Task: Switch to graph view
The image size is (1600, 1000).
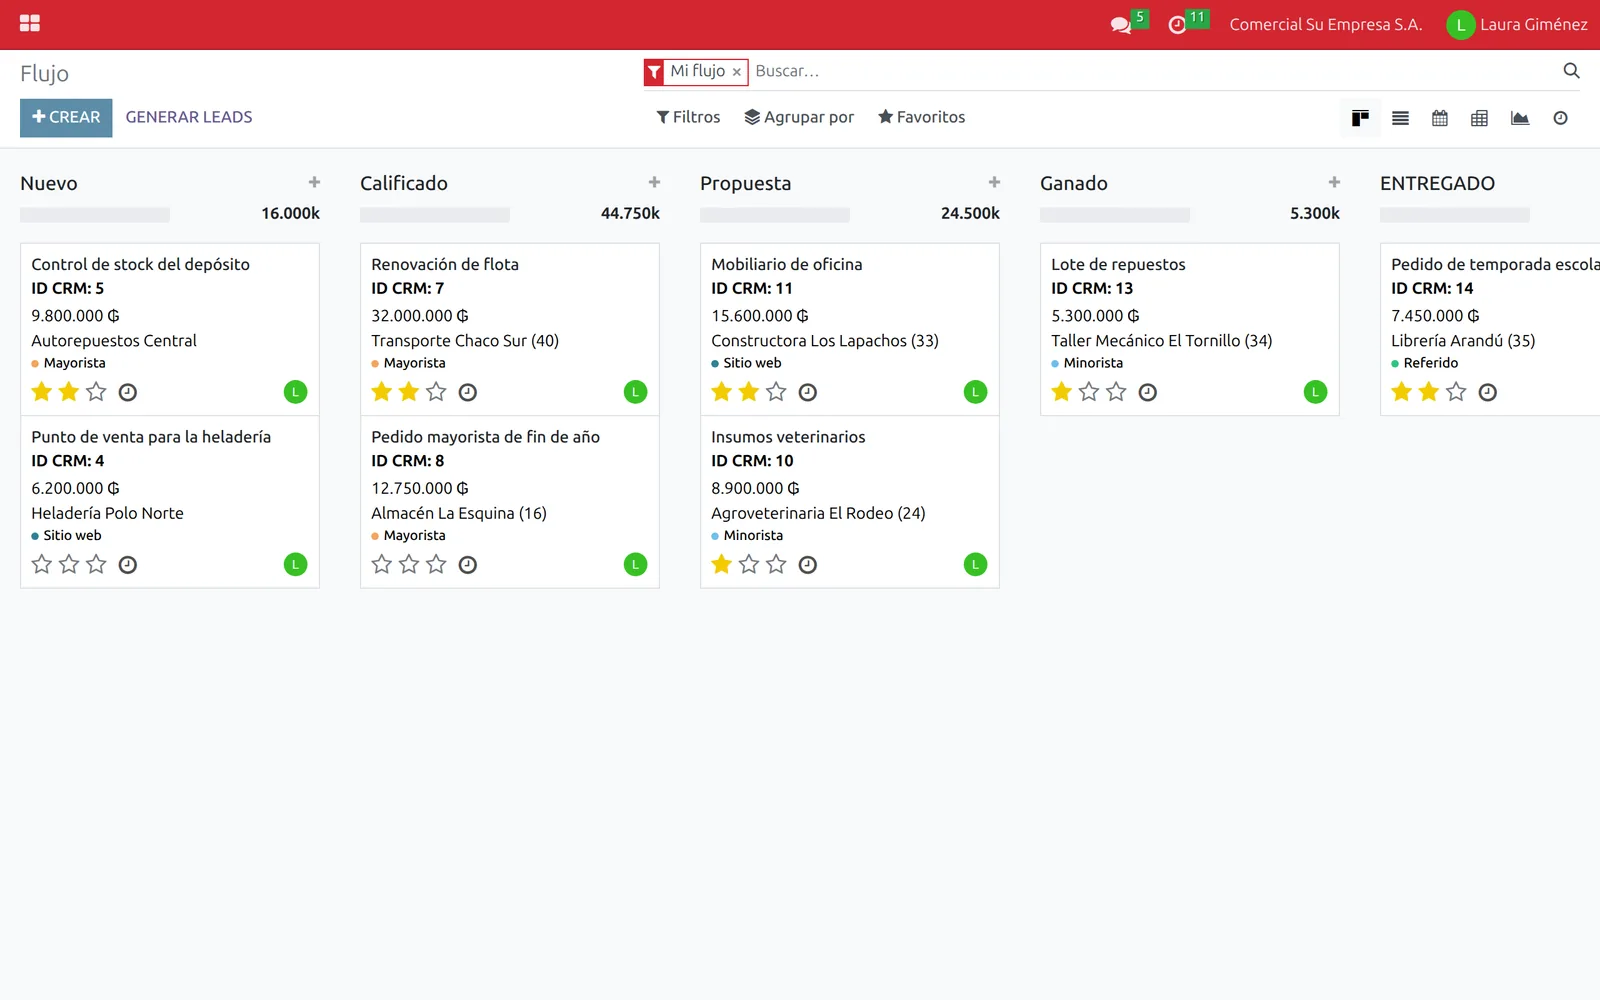Action: [1520, 118]
